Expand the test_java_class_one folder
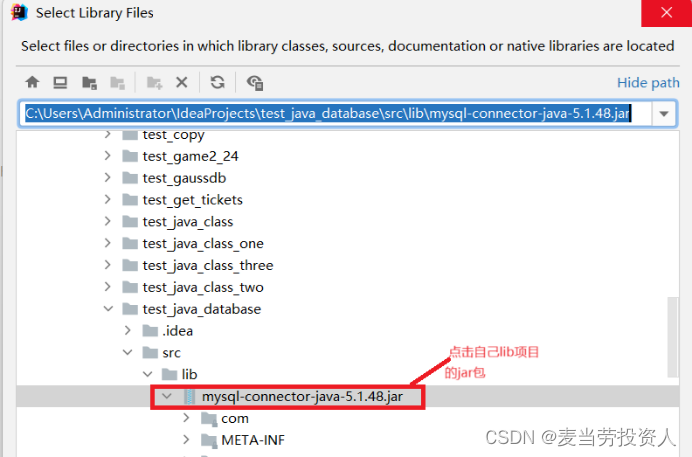Screen dimensions: 692x457 click(108, 243)
